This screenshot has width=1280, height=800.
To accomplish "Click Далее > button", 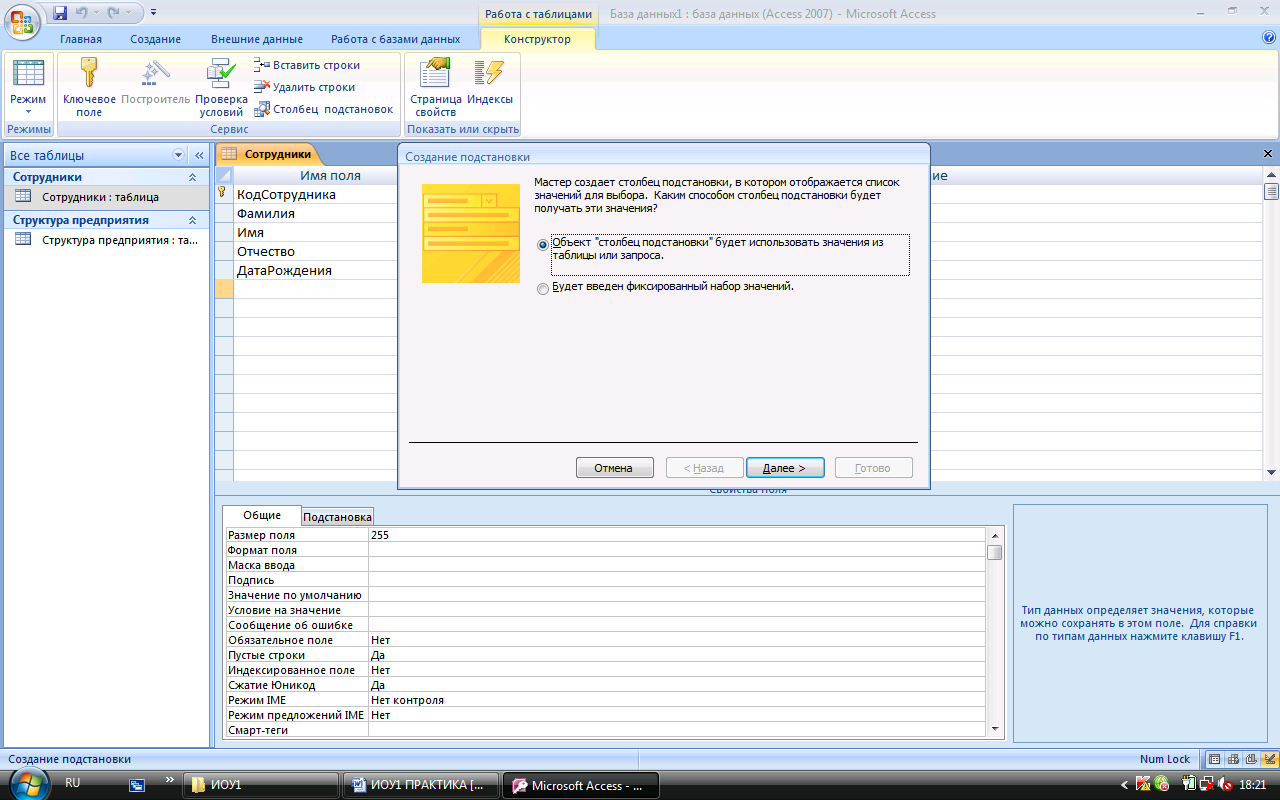I will coord(785,468).
